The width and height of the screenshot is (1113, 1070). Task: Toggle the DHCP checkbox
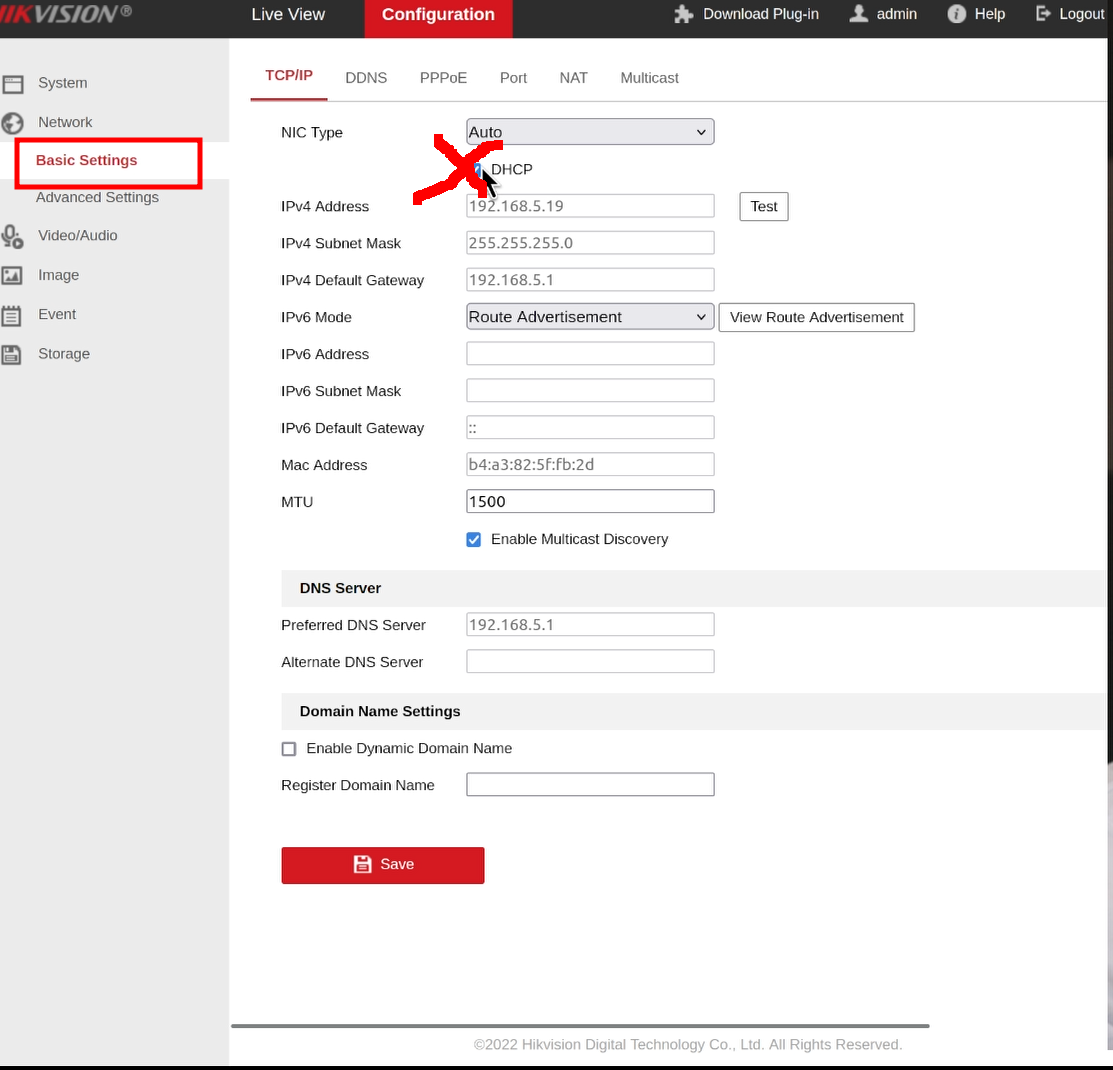(476, 170)
